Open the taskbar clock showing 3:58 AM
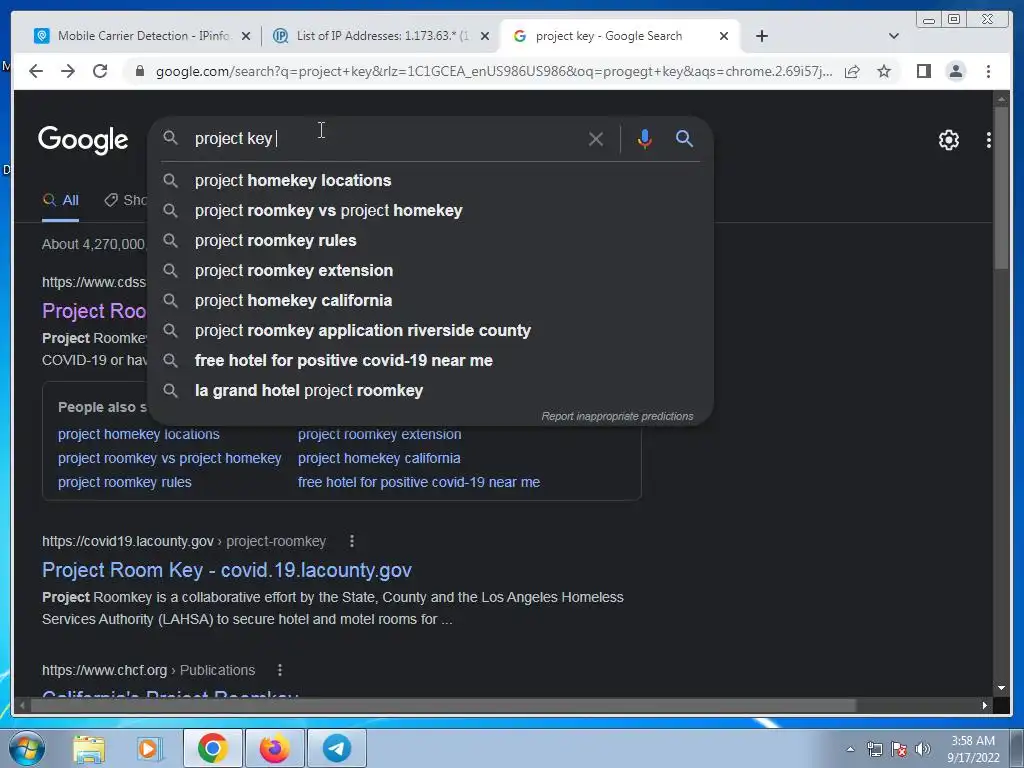 click(972, 749)
